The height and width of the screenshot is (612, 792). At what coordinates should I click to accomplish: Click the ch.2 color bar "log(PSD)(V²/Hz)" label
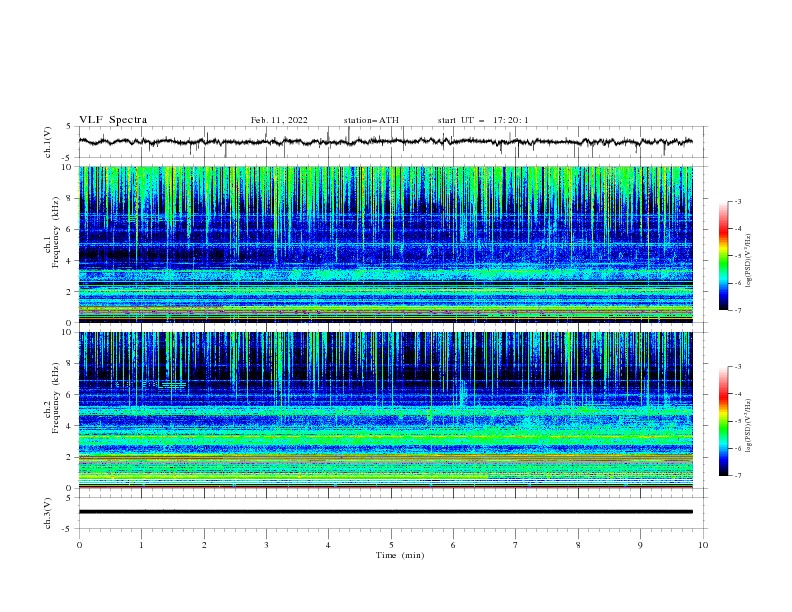pyautogui.click(x=749, y=426)
